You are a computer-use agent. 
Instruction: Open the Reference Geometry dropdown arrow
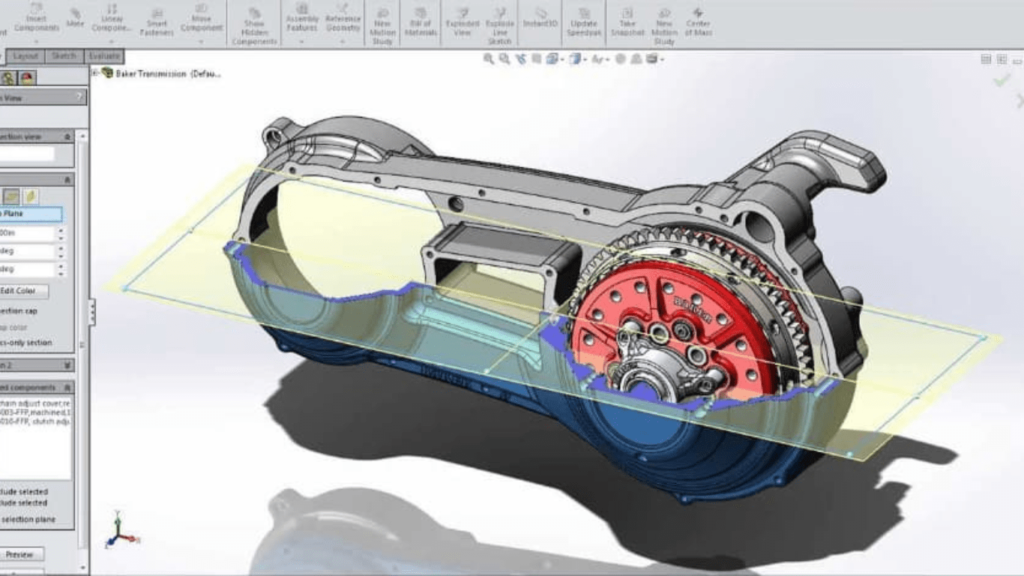point(342,42)
